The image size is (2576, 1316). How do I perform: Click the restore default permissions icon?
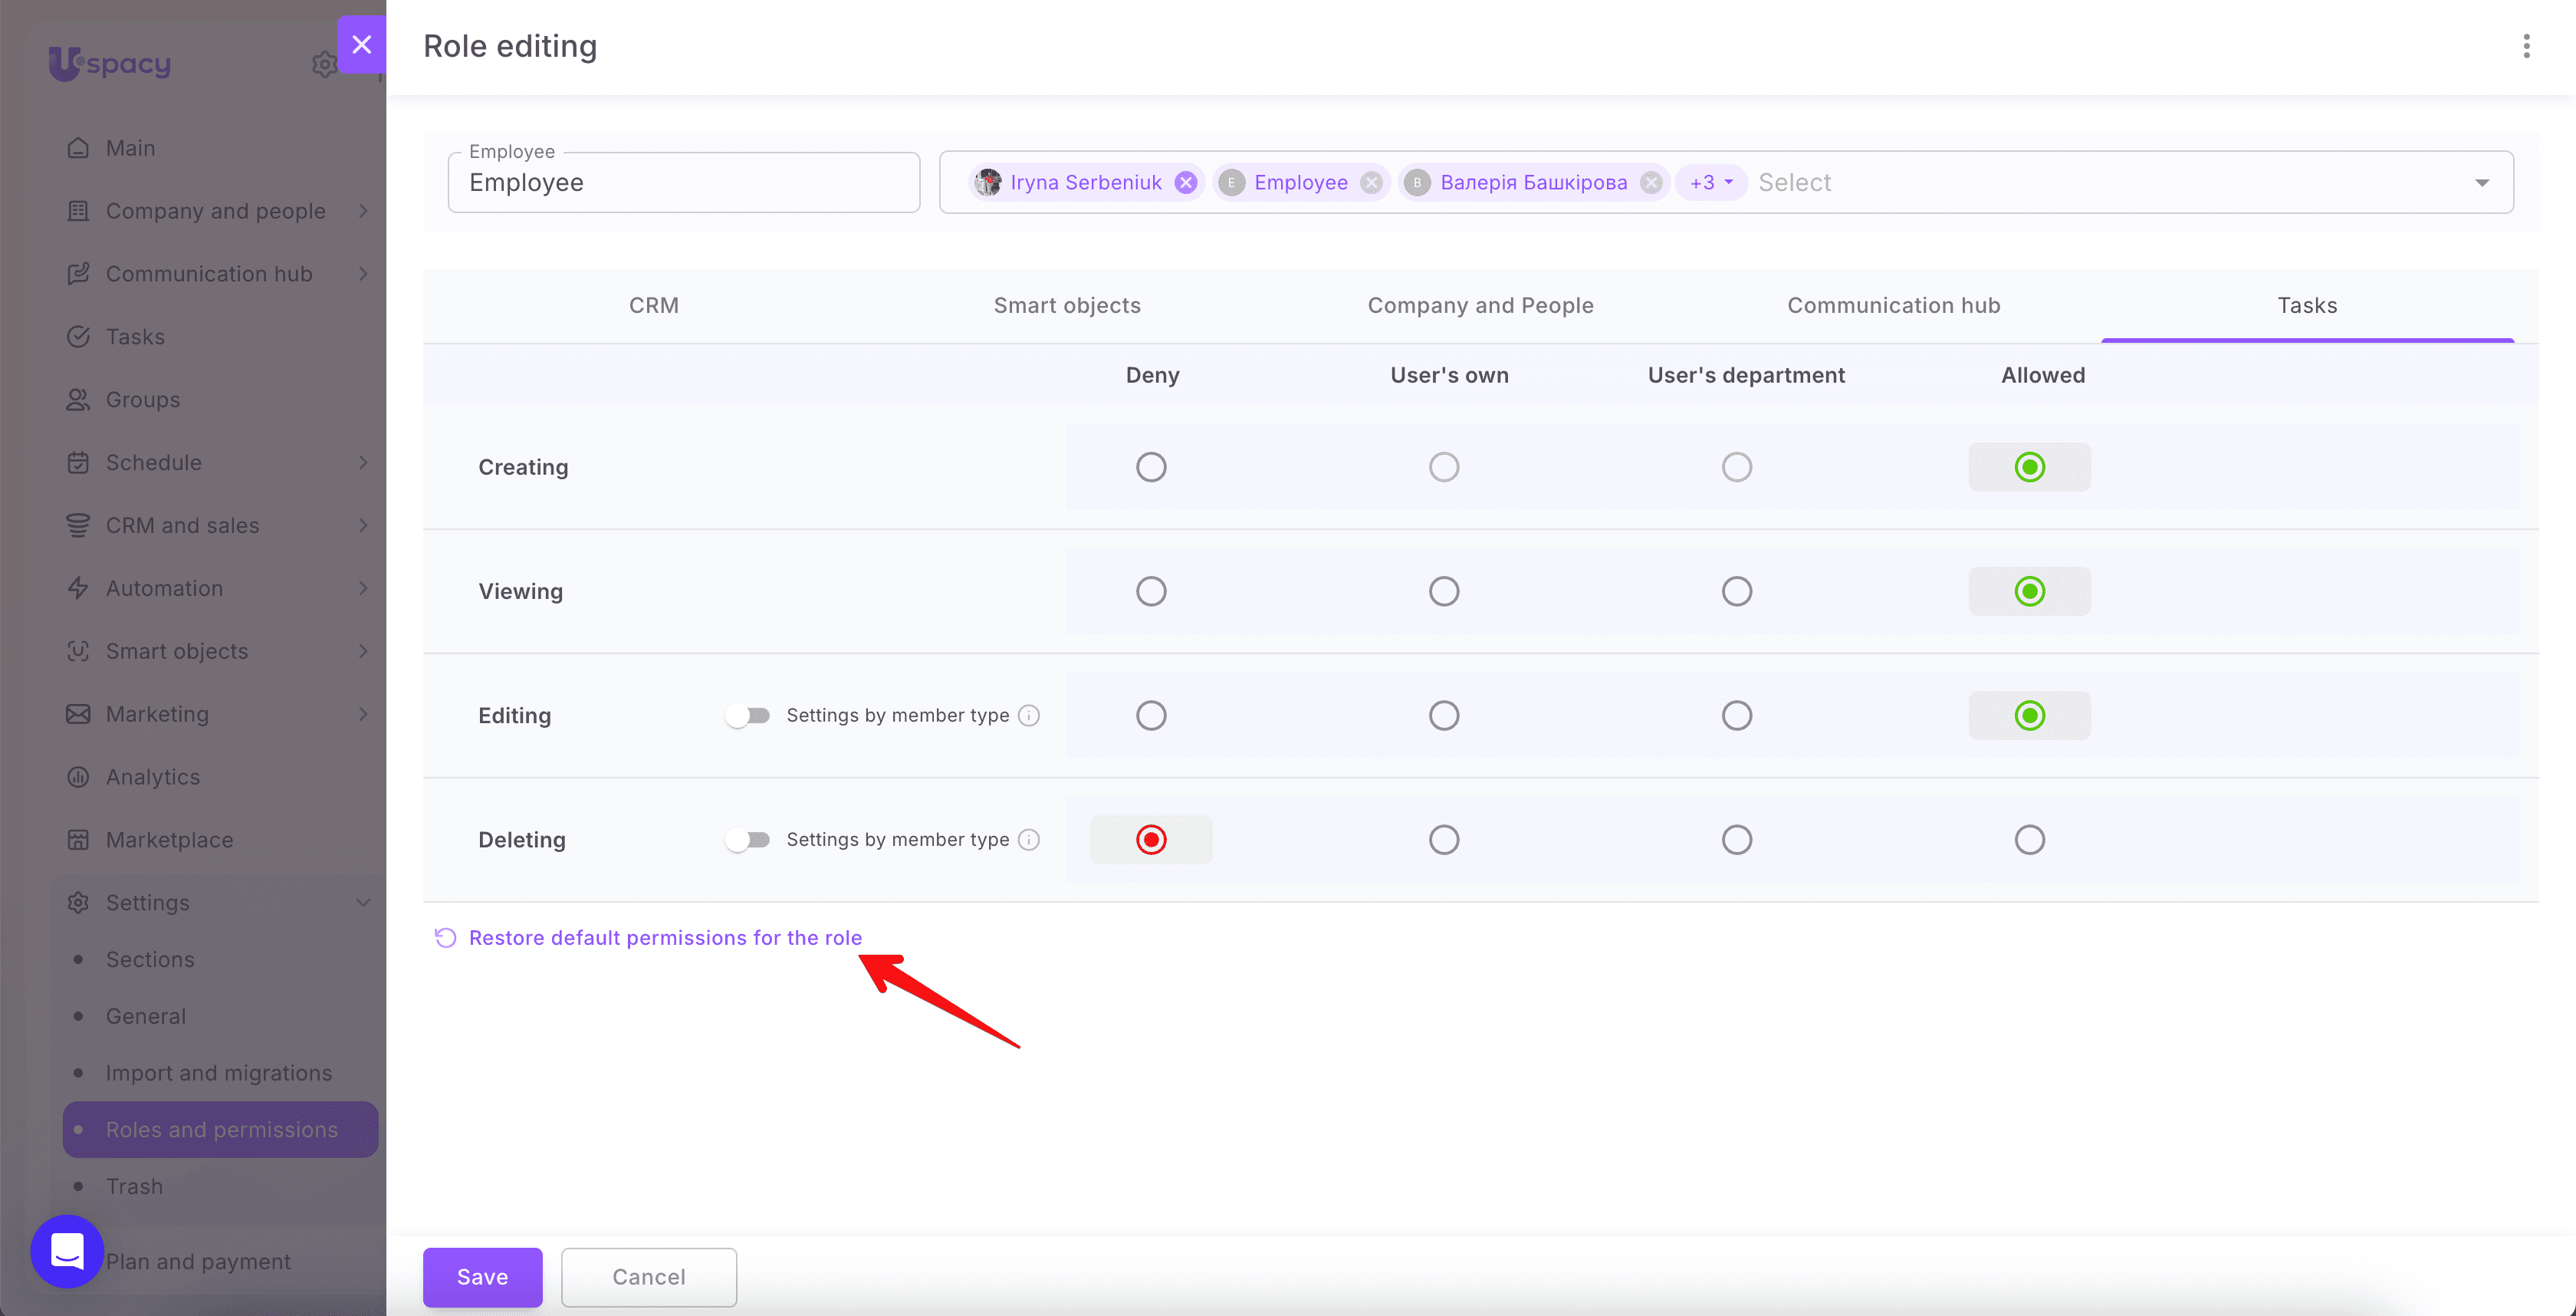[x=445, y=937]
